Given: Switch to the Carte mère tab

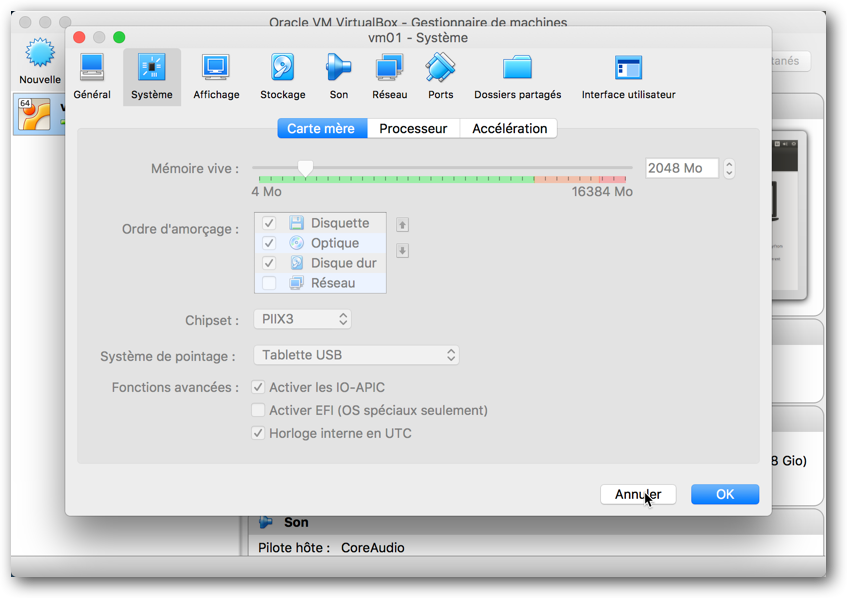Looking at the screenshot, I should click(322, 129).
